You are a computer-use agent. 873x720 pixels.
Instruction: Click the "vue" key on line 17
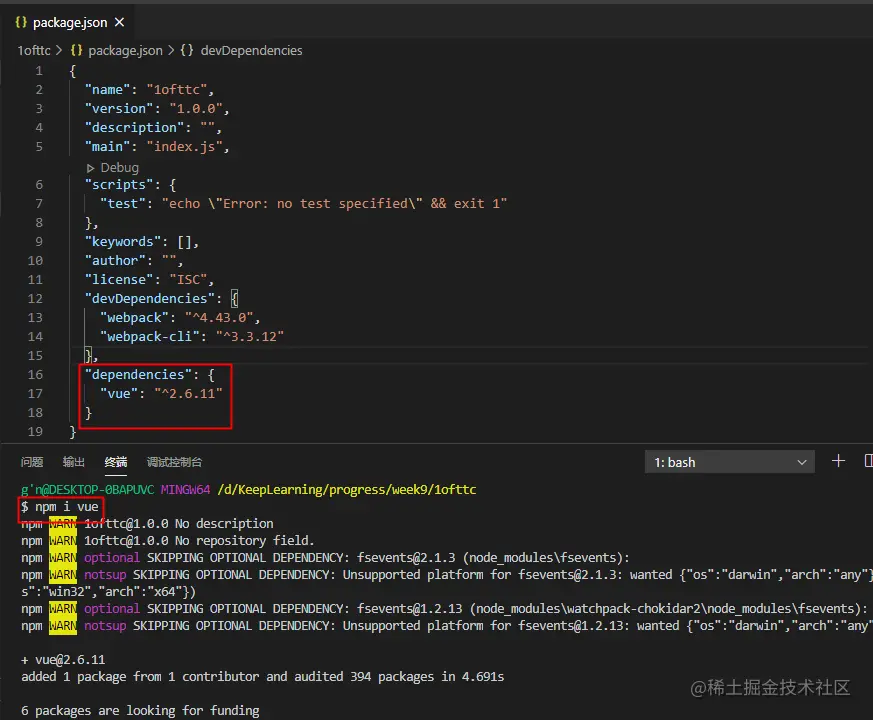pyautogui.click(x=119, y=394)
